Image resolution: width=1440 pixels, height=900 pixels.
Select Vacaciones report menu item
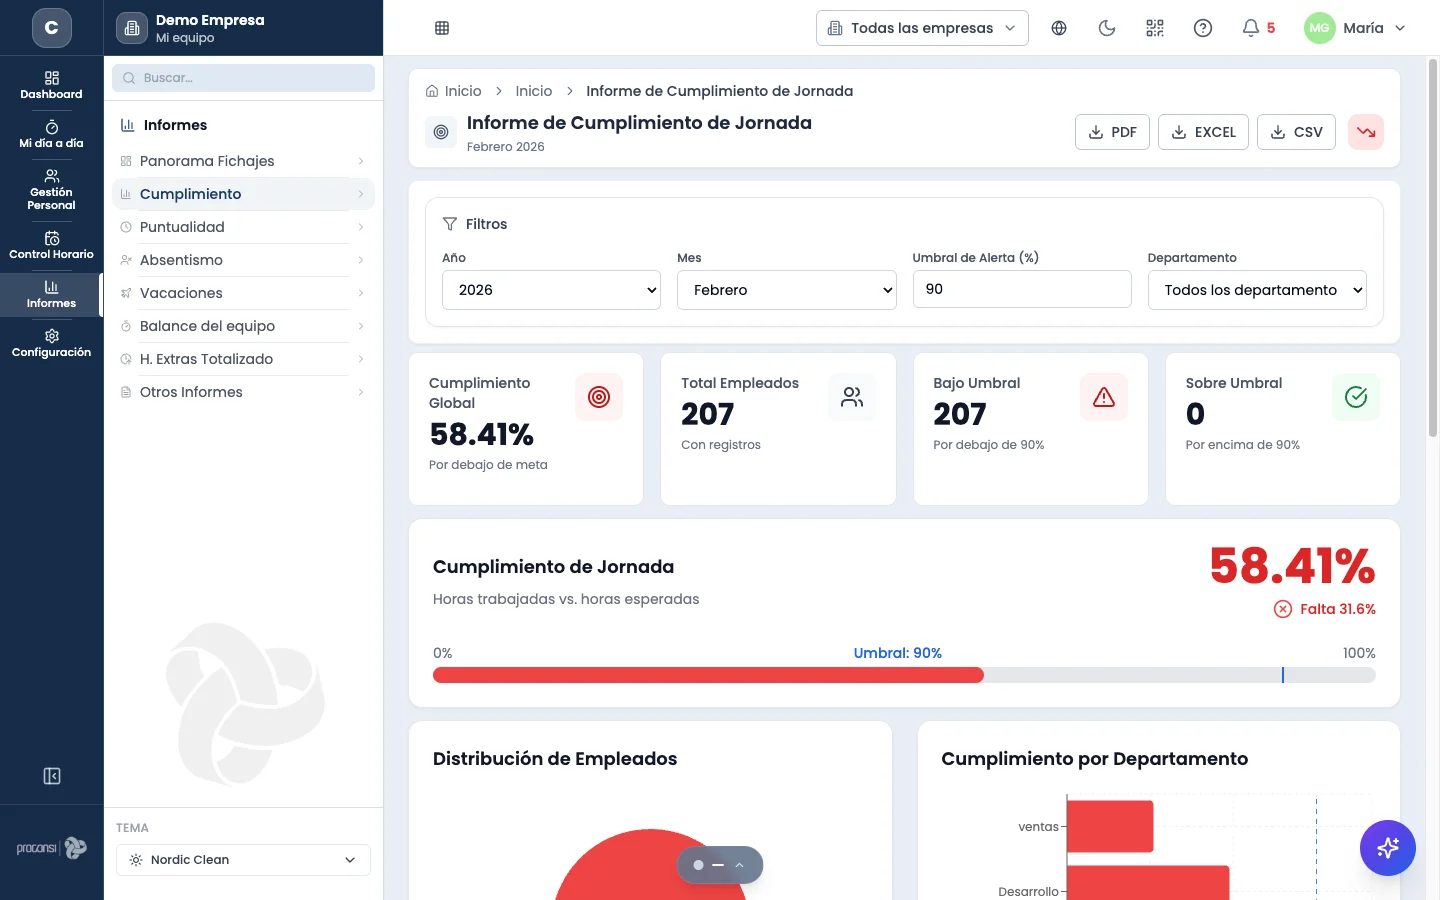[243, 293]
